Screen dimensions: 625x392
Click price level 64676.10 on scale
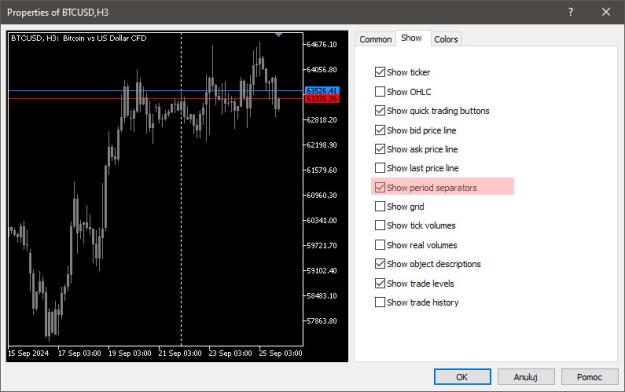pos(322,44)
